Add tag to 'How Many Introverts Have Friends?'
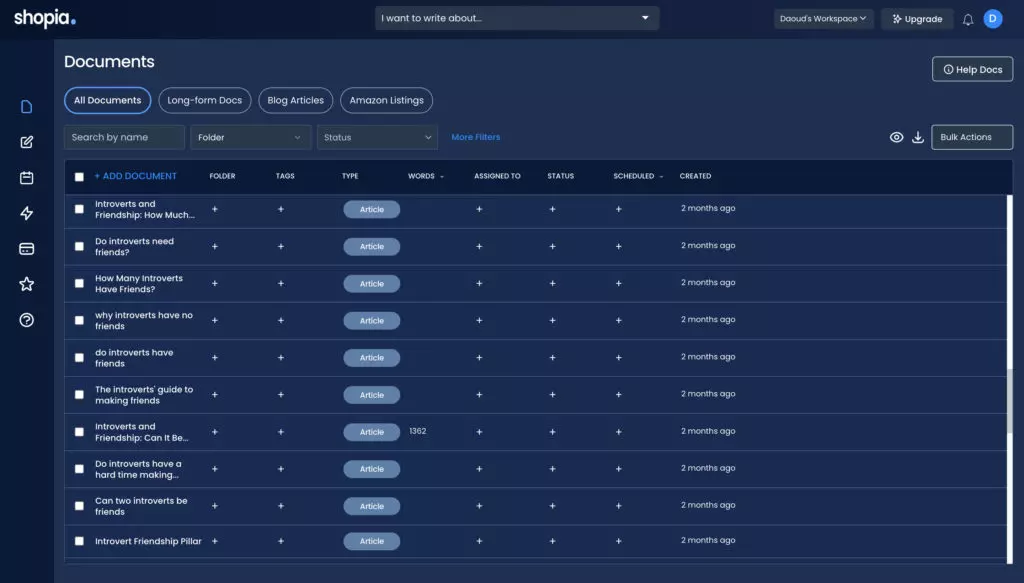Image resolution: width=1024 pixels, height=583 pixels. (x=281, y=283)
